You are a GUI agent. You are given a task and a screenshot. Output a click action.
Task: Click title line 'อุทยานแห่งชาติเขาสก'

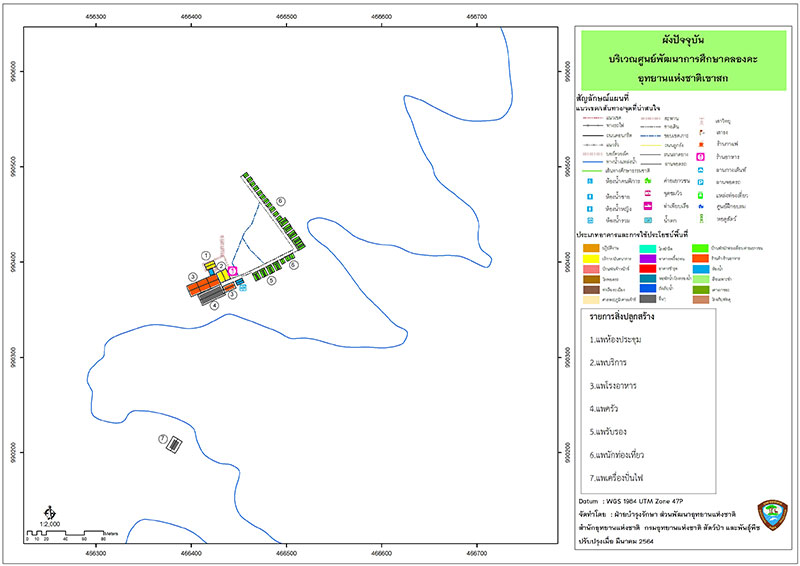pos(683,78)
